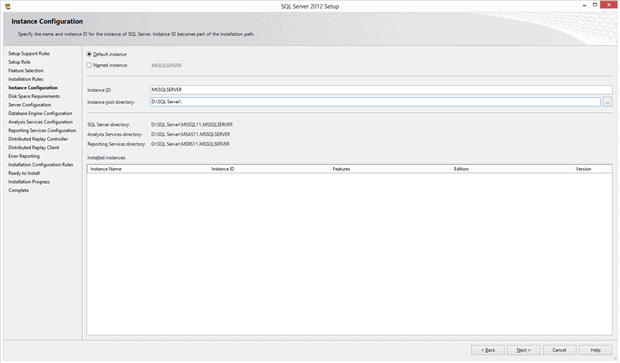Click the SQL Server directory path text
This screenshot has width=620, height=363.
tap(192, 125)
